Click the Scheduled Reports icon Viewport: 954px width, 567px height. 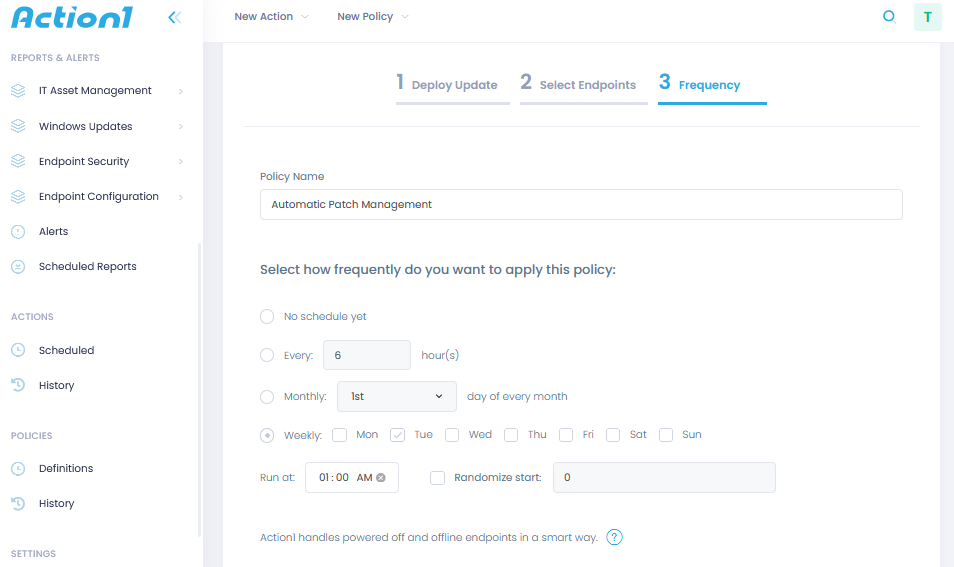18,266
